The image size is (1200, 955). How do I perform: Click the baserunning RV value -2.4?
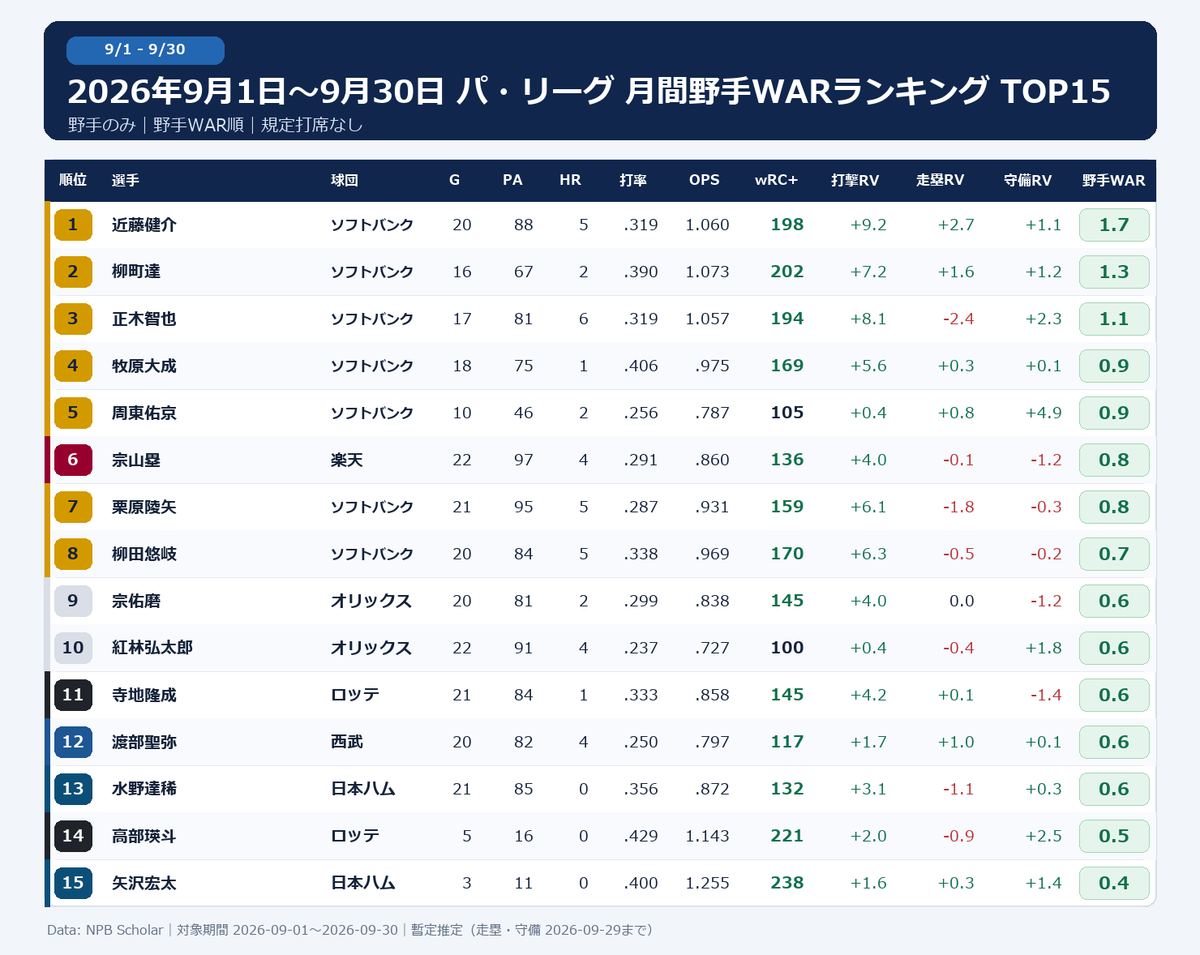point(958,319)
